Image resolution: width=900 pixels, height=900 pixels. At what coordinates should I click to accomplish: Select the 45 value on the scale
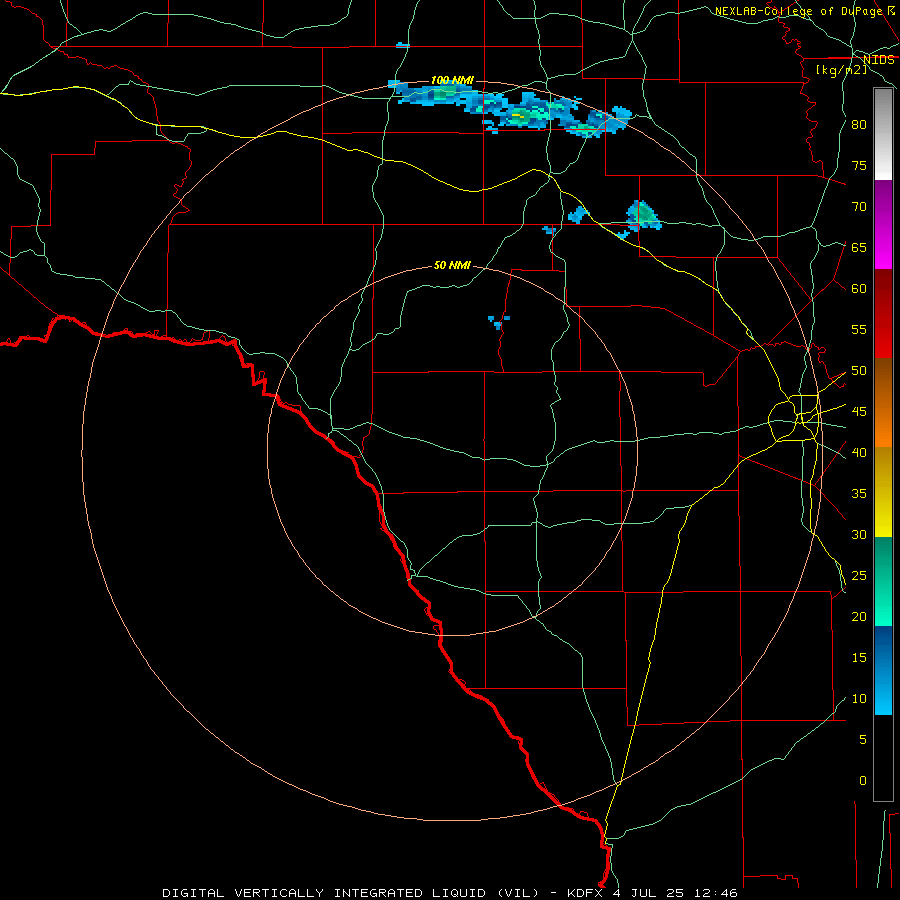859,412
